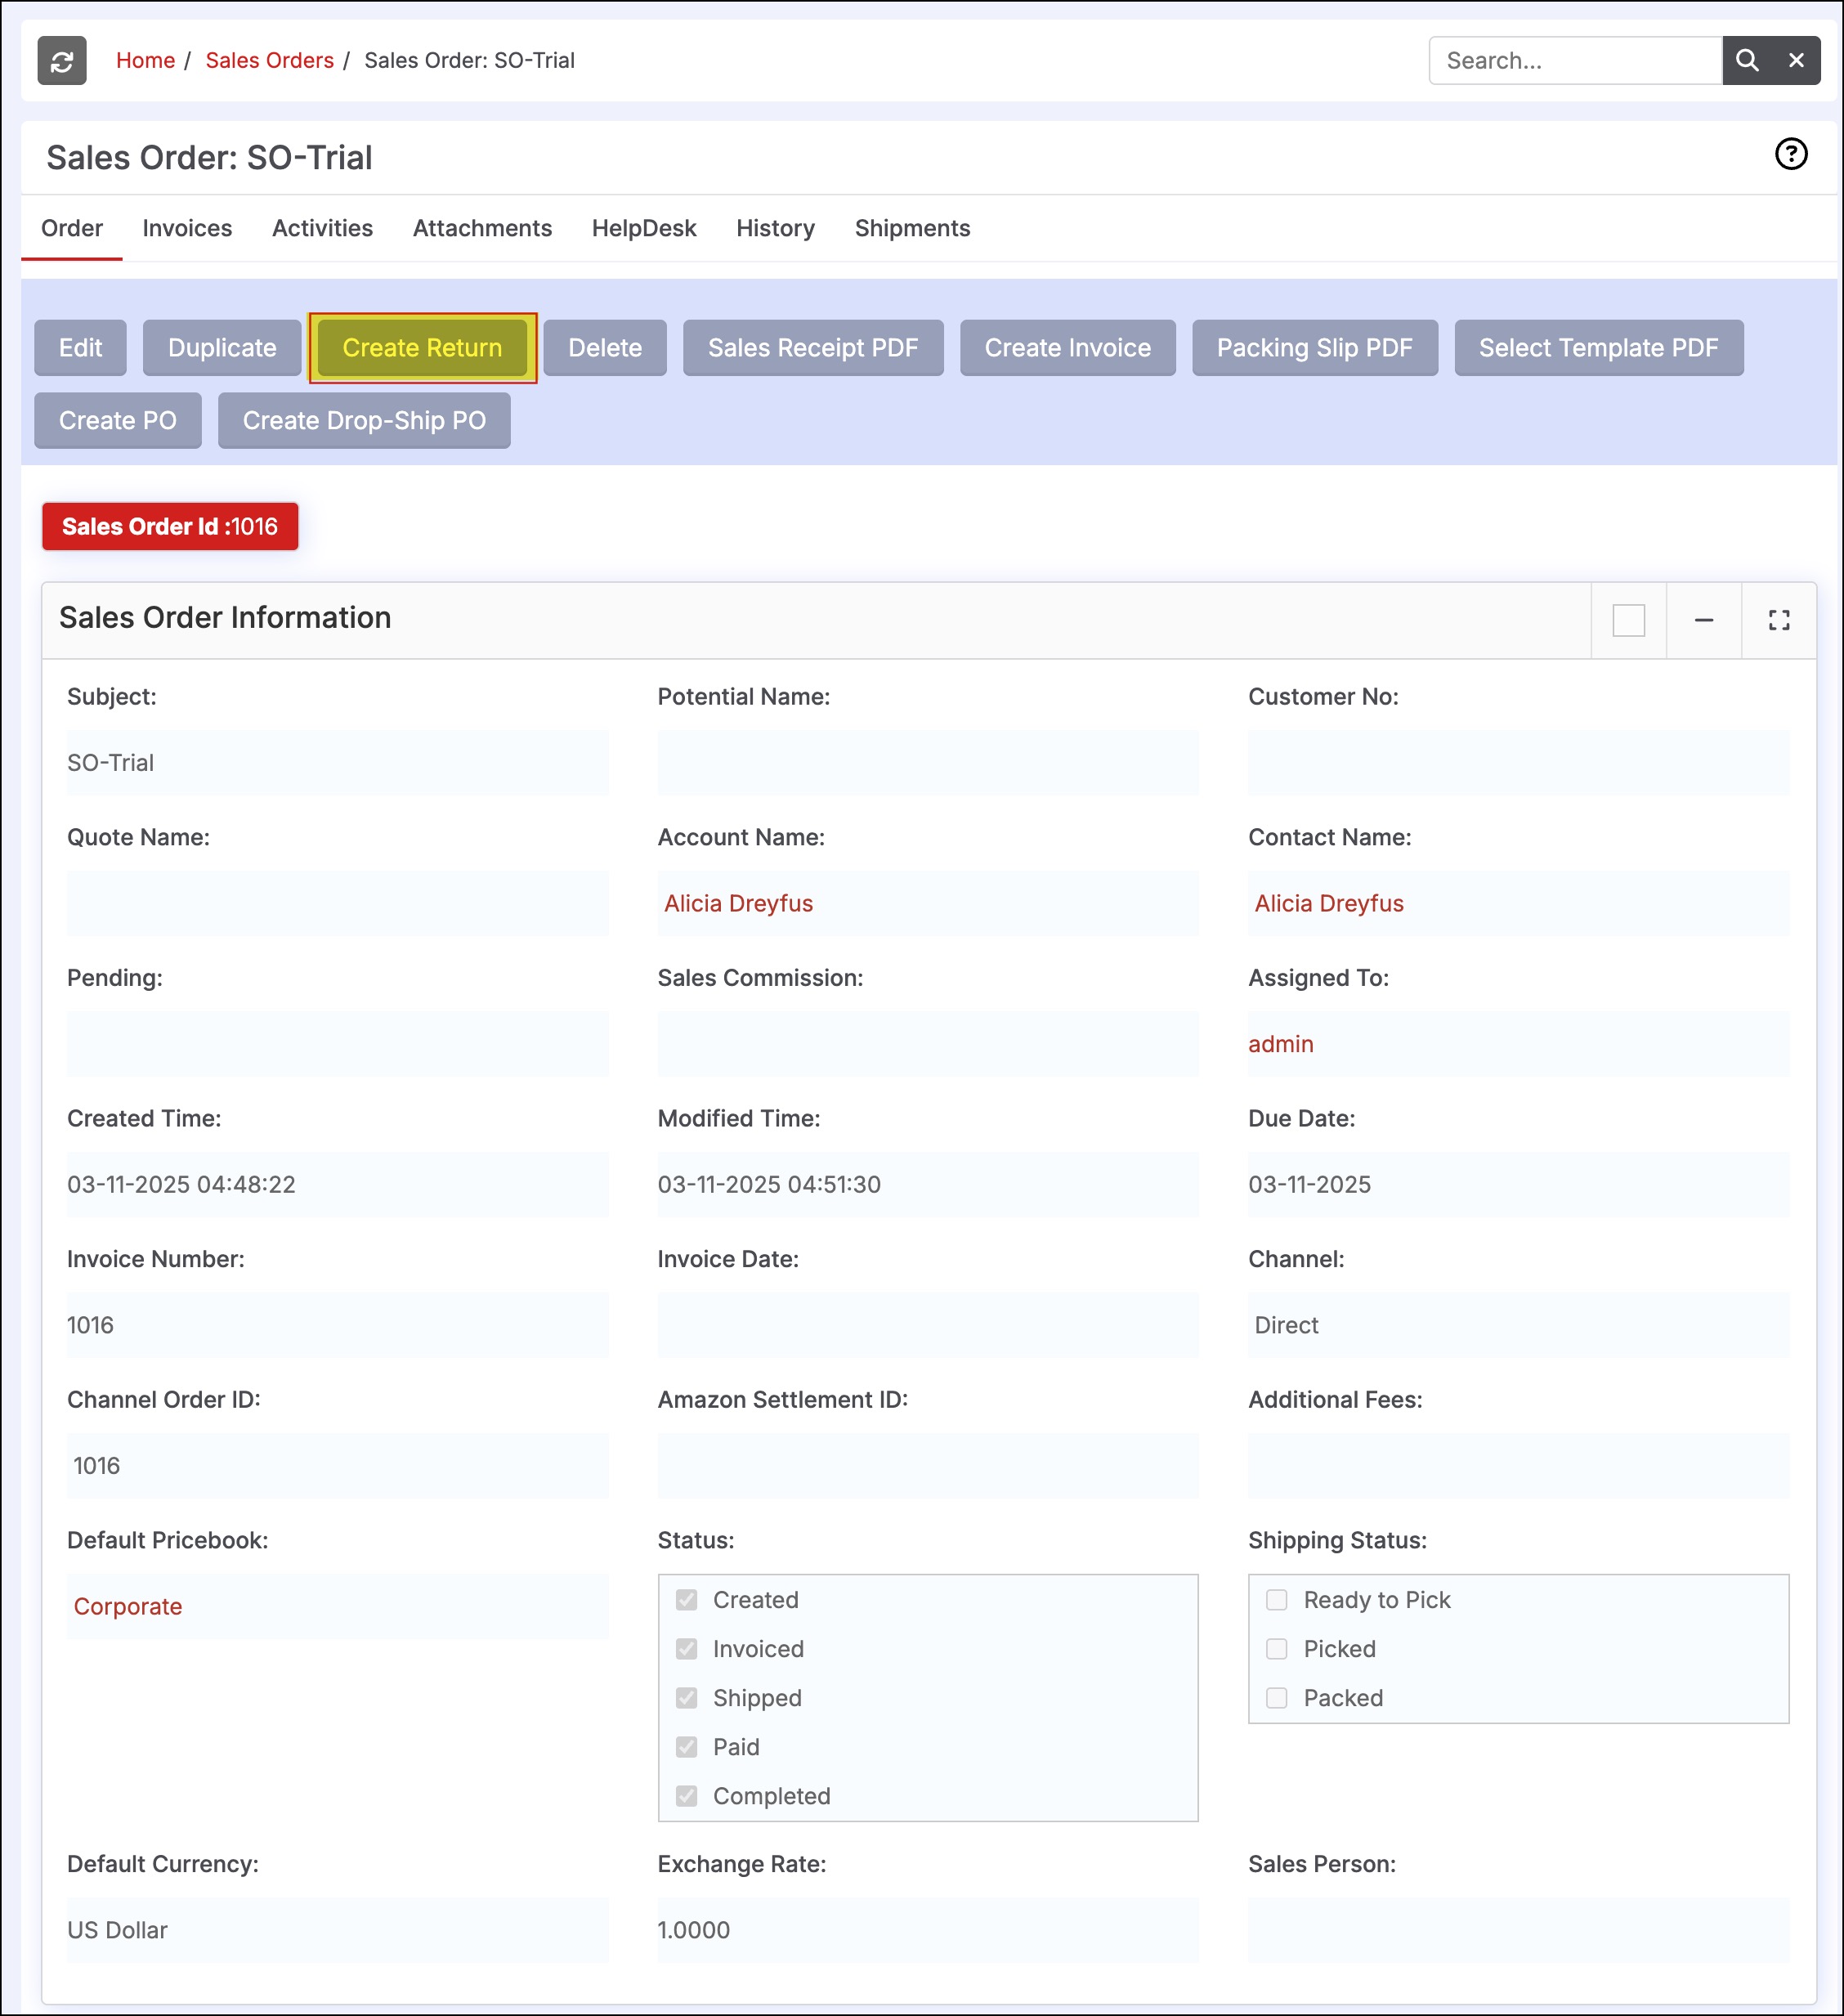
Task: Click the Sales Order: SO-Trial page title
Action: click(209, 157)
